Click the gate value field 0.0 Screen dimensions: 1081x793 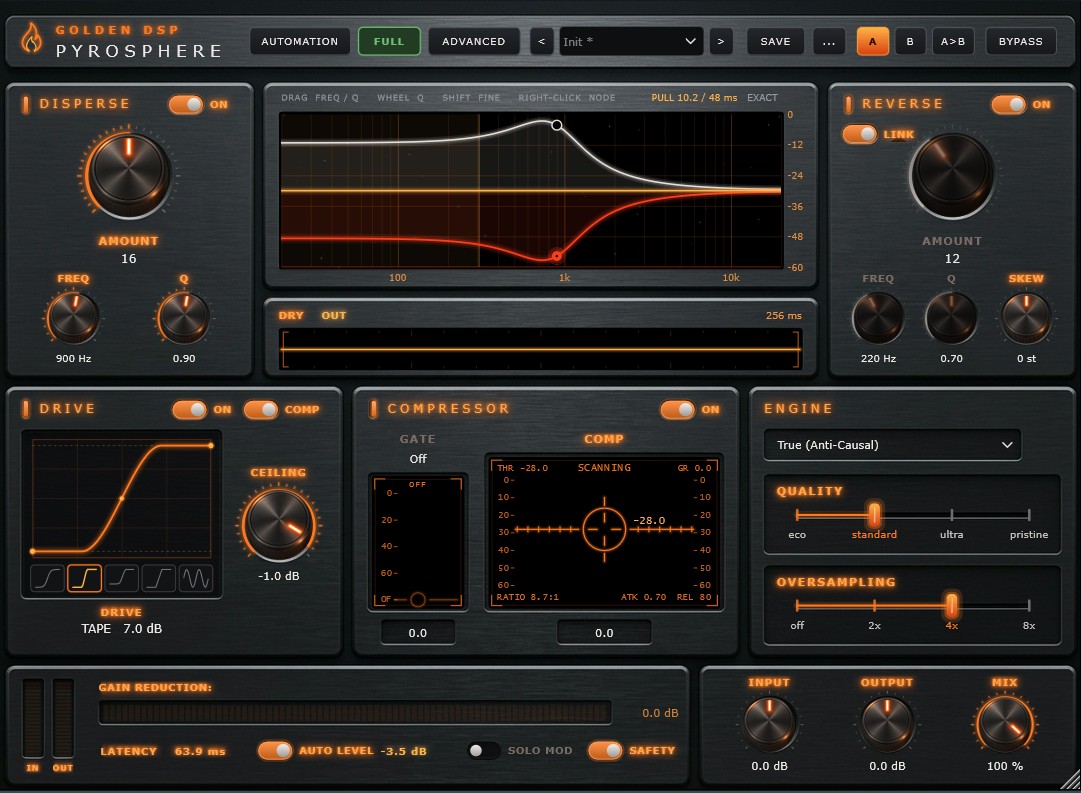tap(418, 632)
